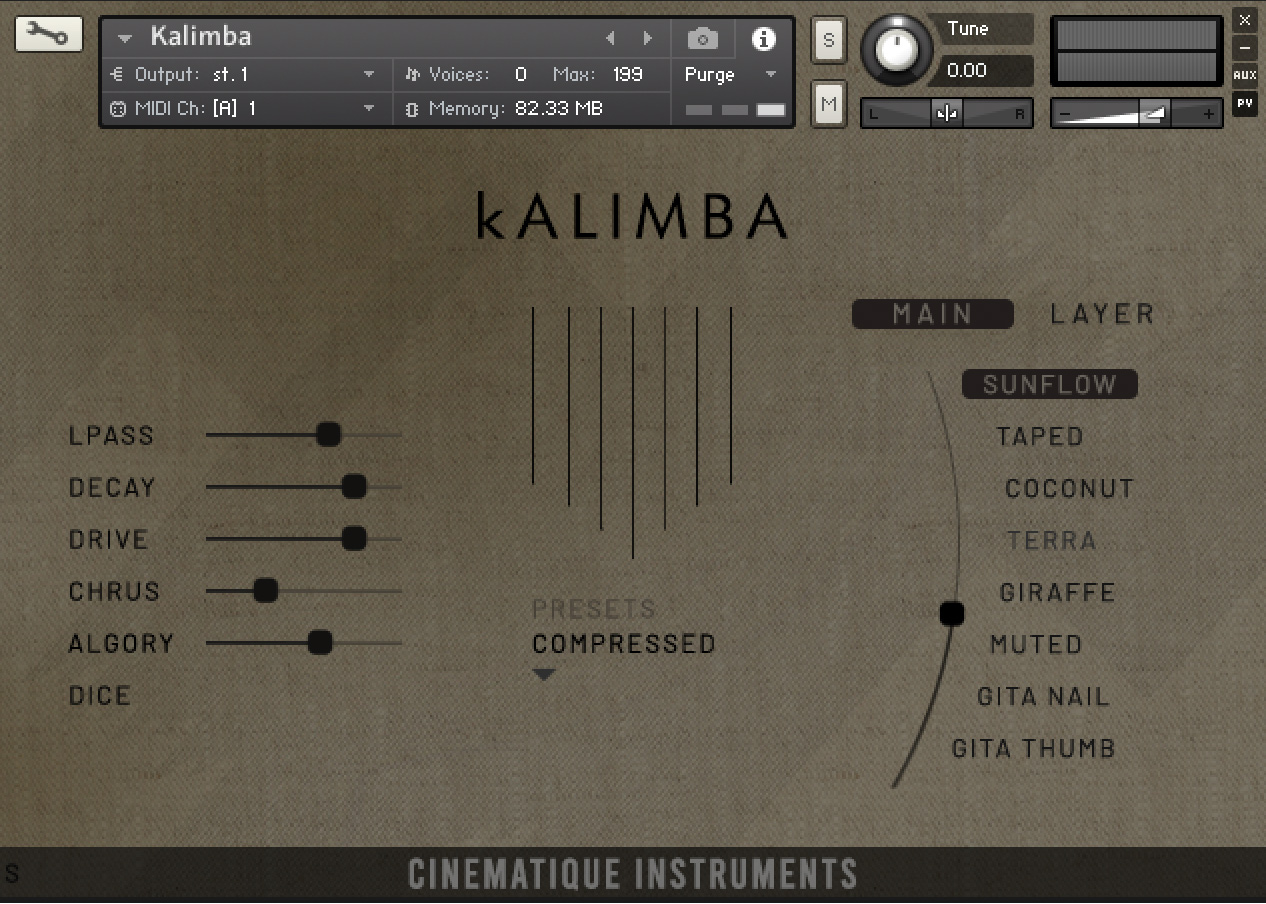Click the volume slider handle
The image size is (1266, 904).
click(1154, 114)
